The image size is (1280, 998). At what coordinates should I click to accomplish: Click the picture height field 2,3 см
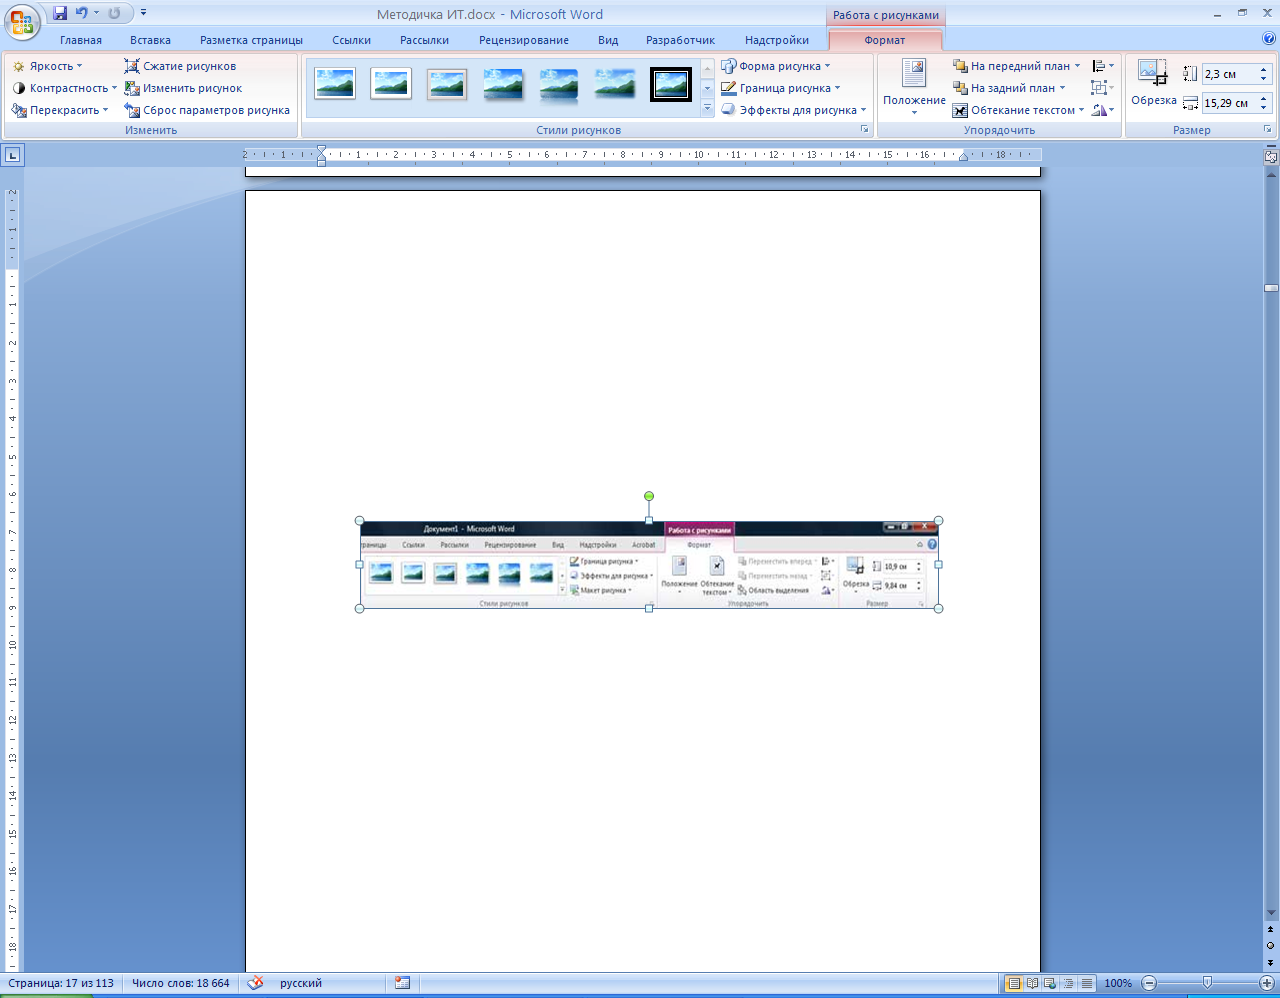click(x=1229, y=74)
